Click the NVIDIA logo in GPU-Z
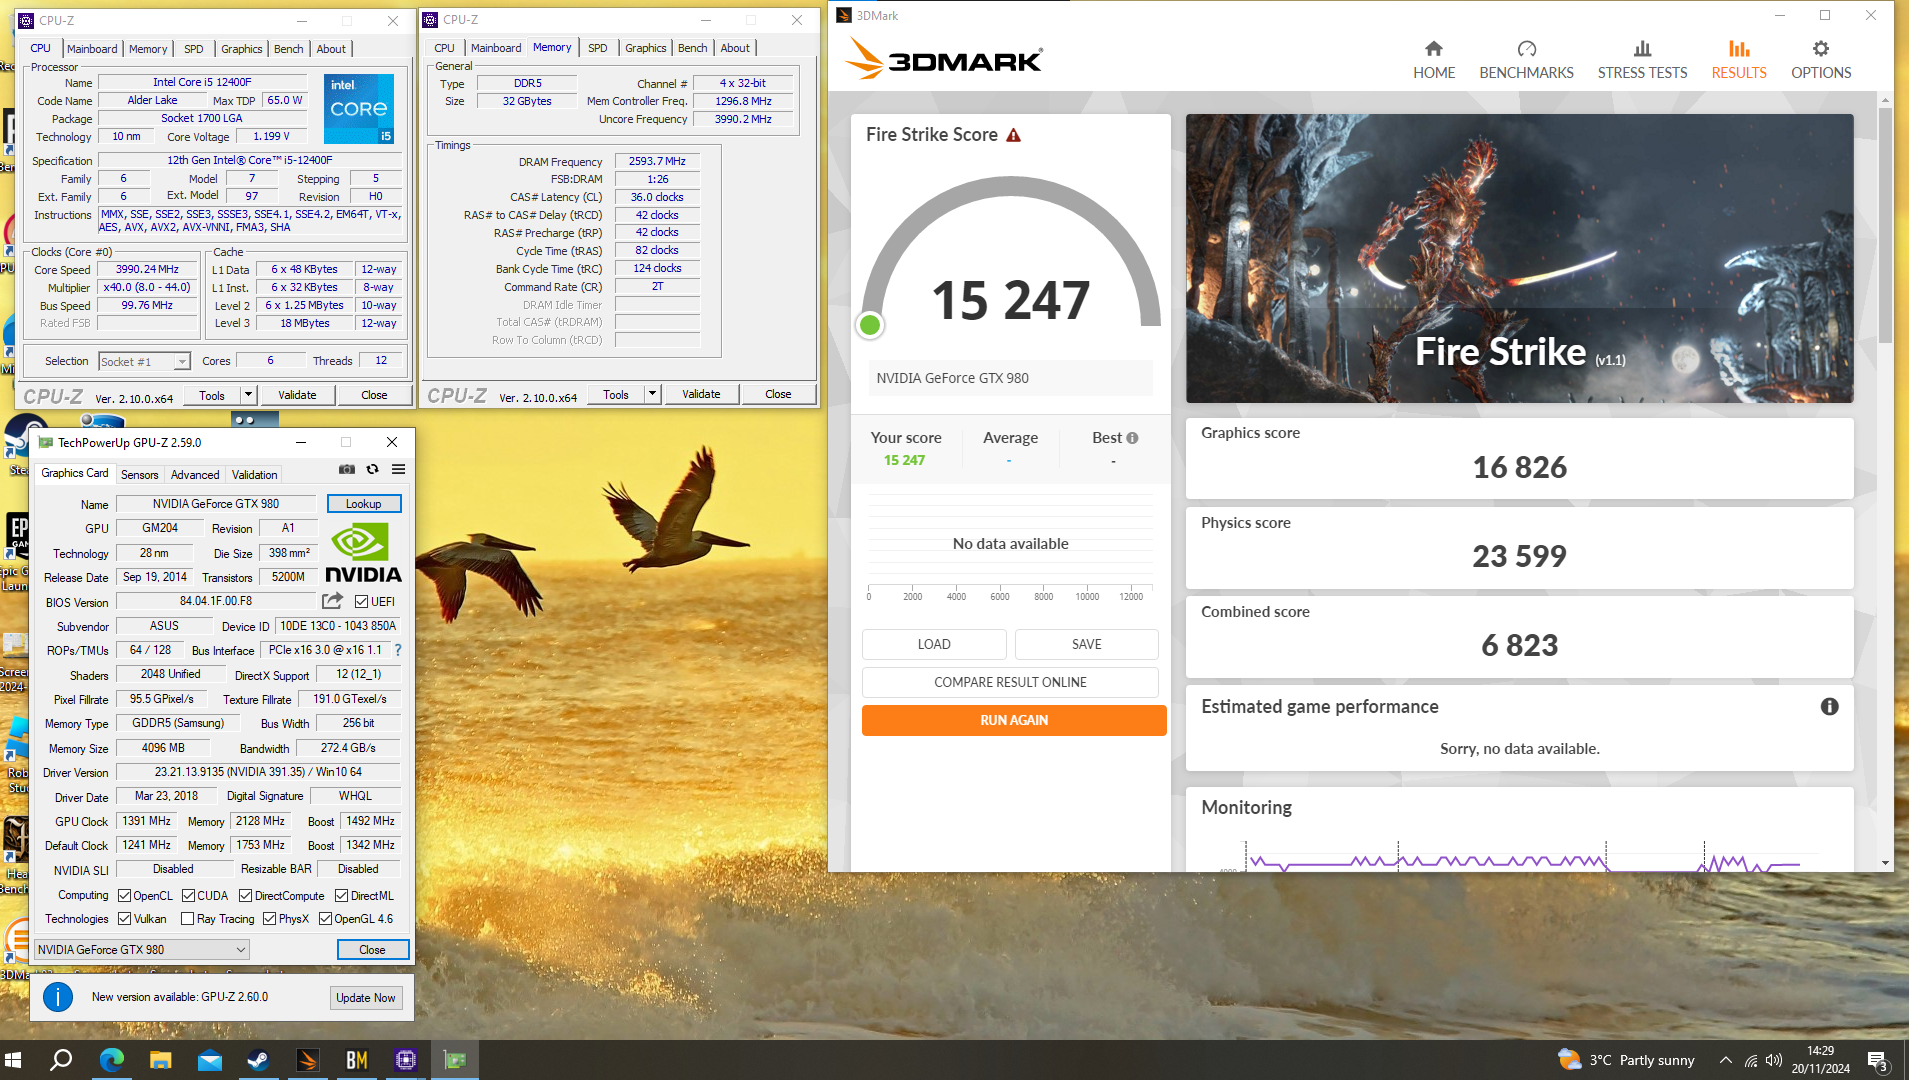The width and height of the screenshot is (1909, 1080). pos(362,553)
